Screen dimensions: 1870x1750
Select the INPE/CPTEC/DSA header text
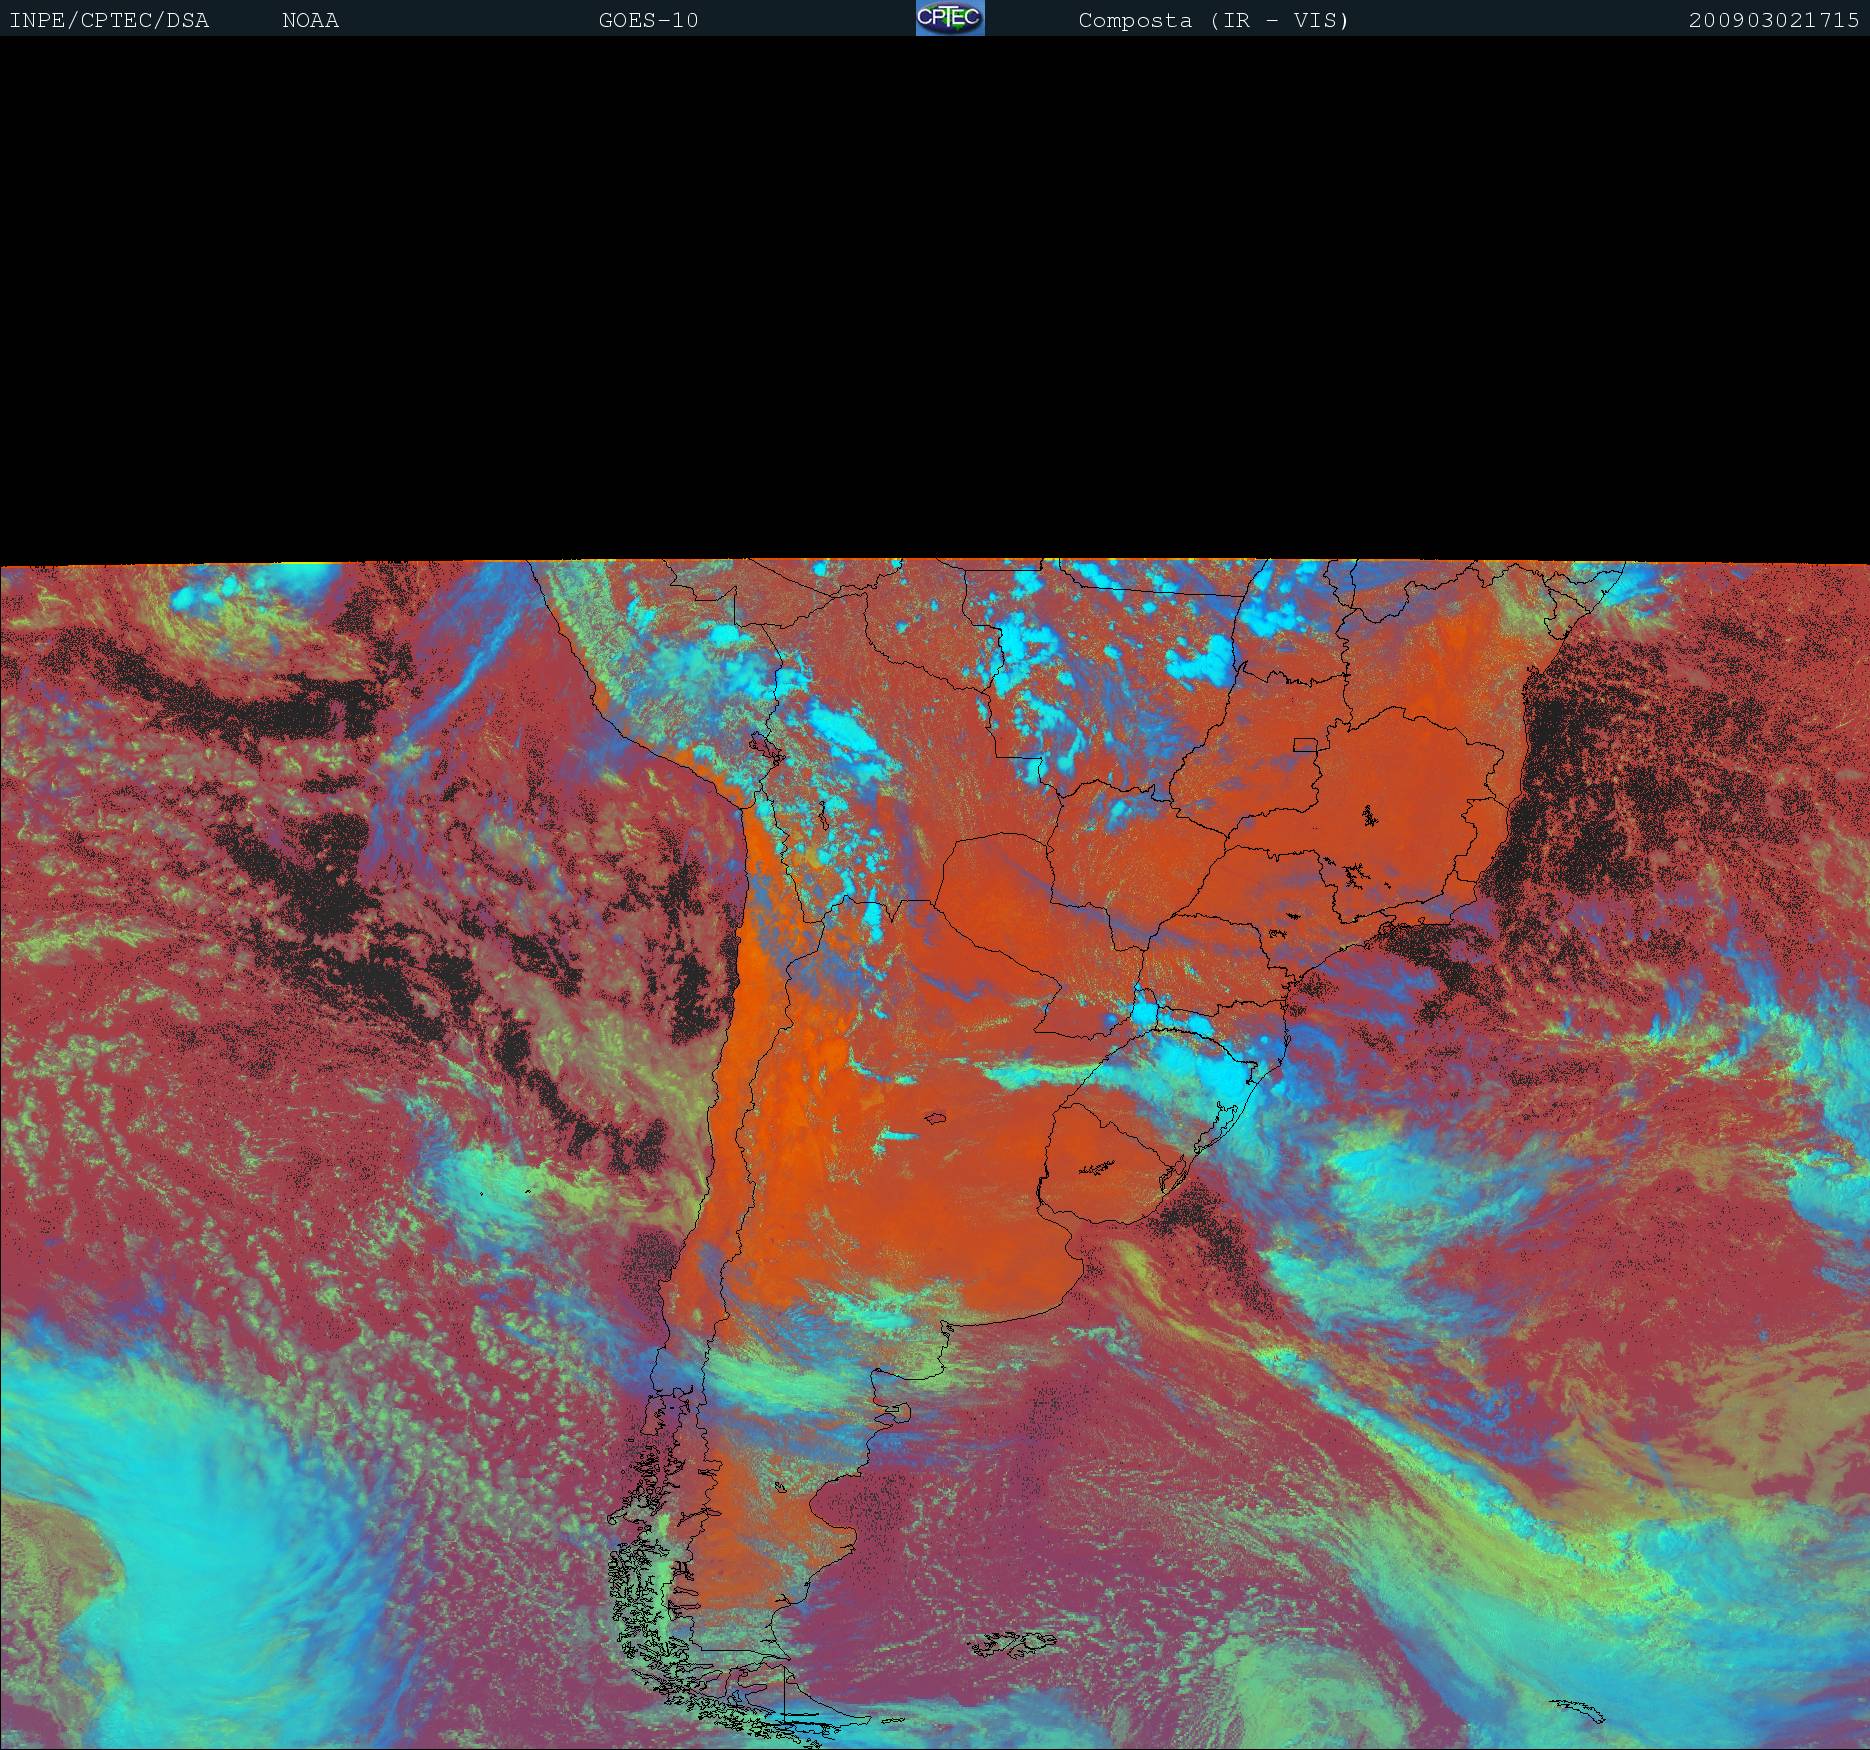click(x=109, y=21)
